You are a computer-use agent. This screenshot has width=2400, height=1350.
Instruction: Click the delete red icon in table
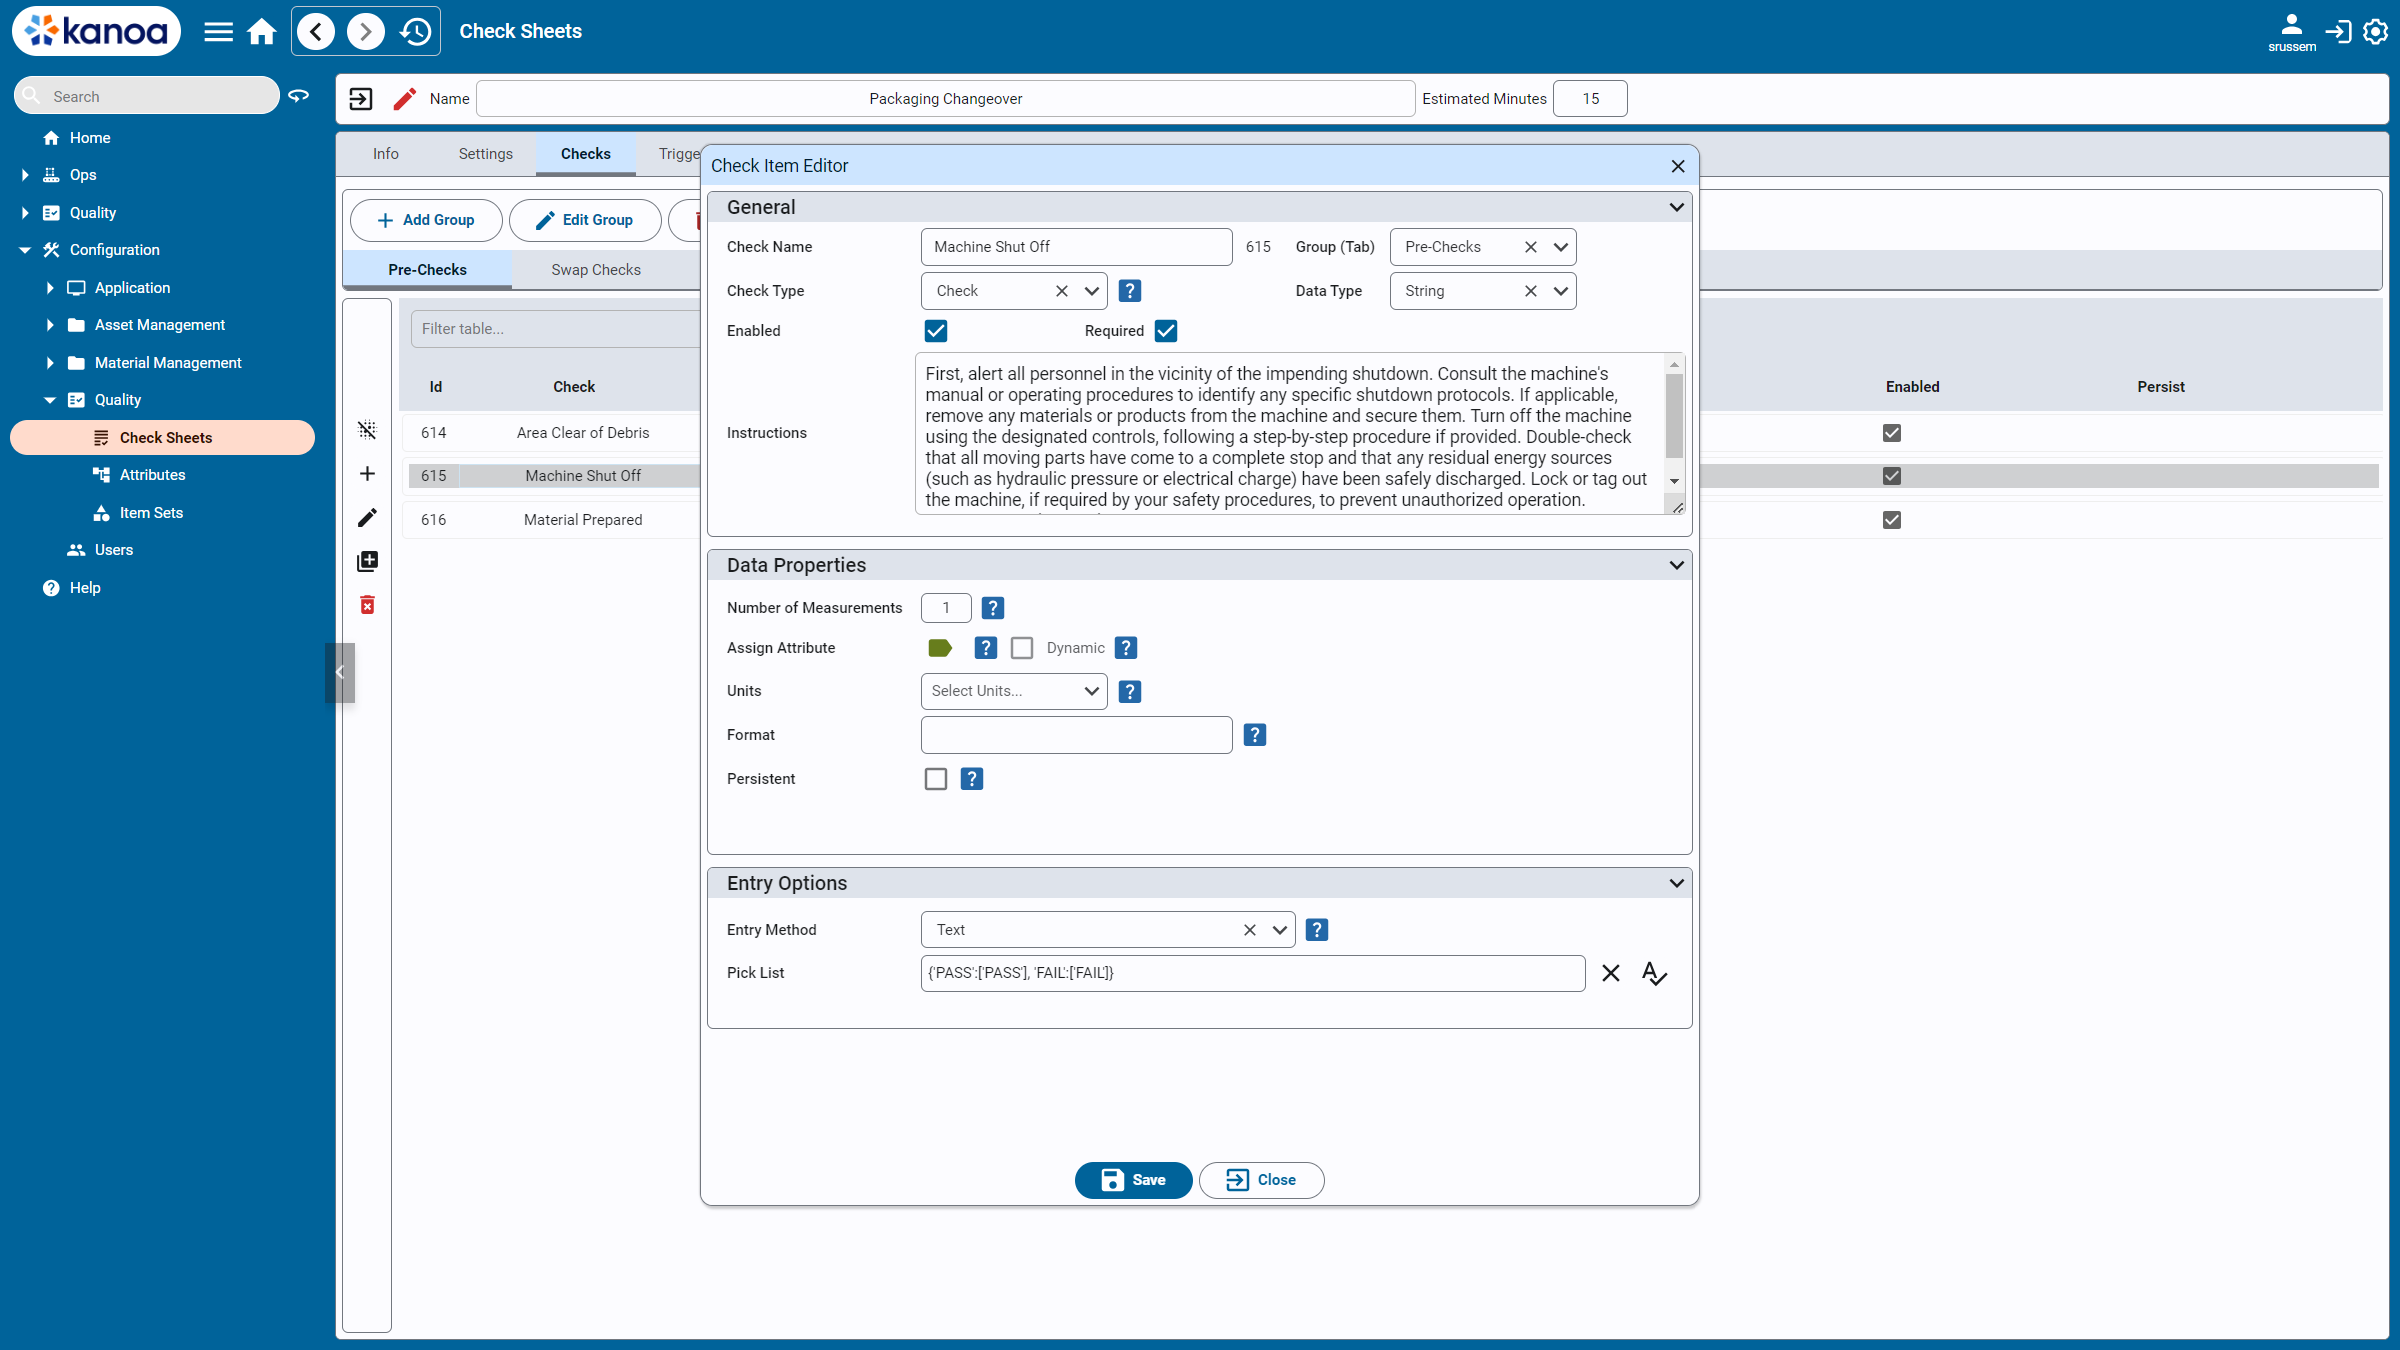pos(369,605)
